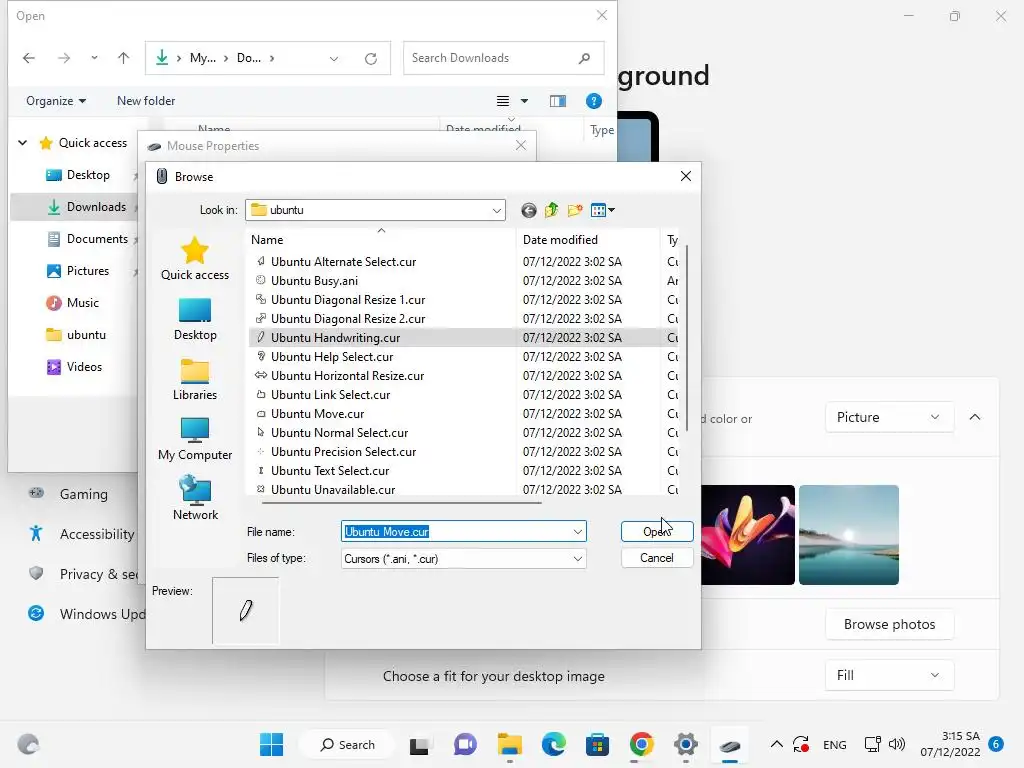Toggle preview pane in Open window
This screenshot has width=1024, height=768.
(x=558, y=101)
